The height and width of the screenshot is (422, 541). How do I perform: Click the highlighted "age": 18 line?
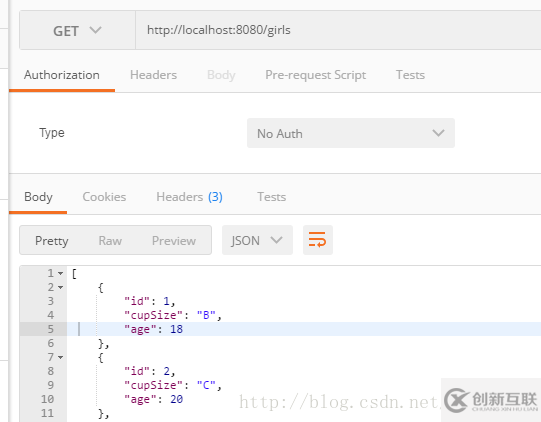click(x=304, y=329)
